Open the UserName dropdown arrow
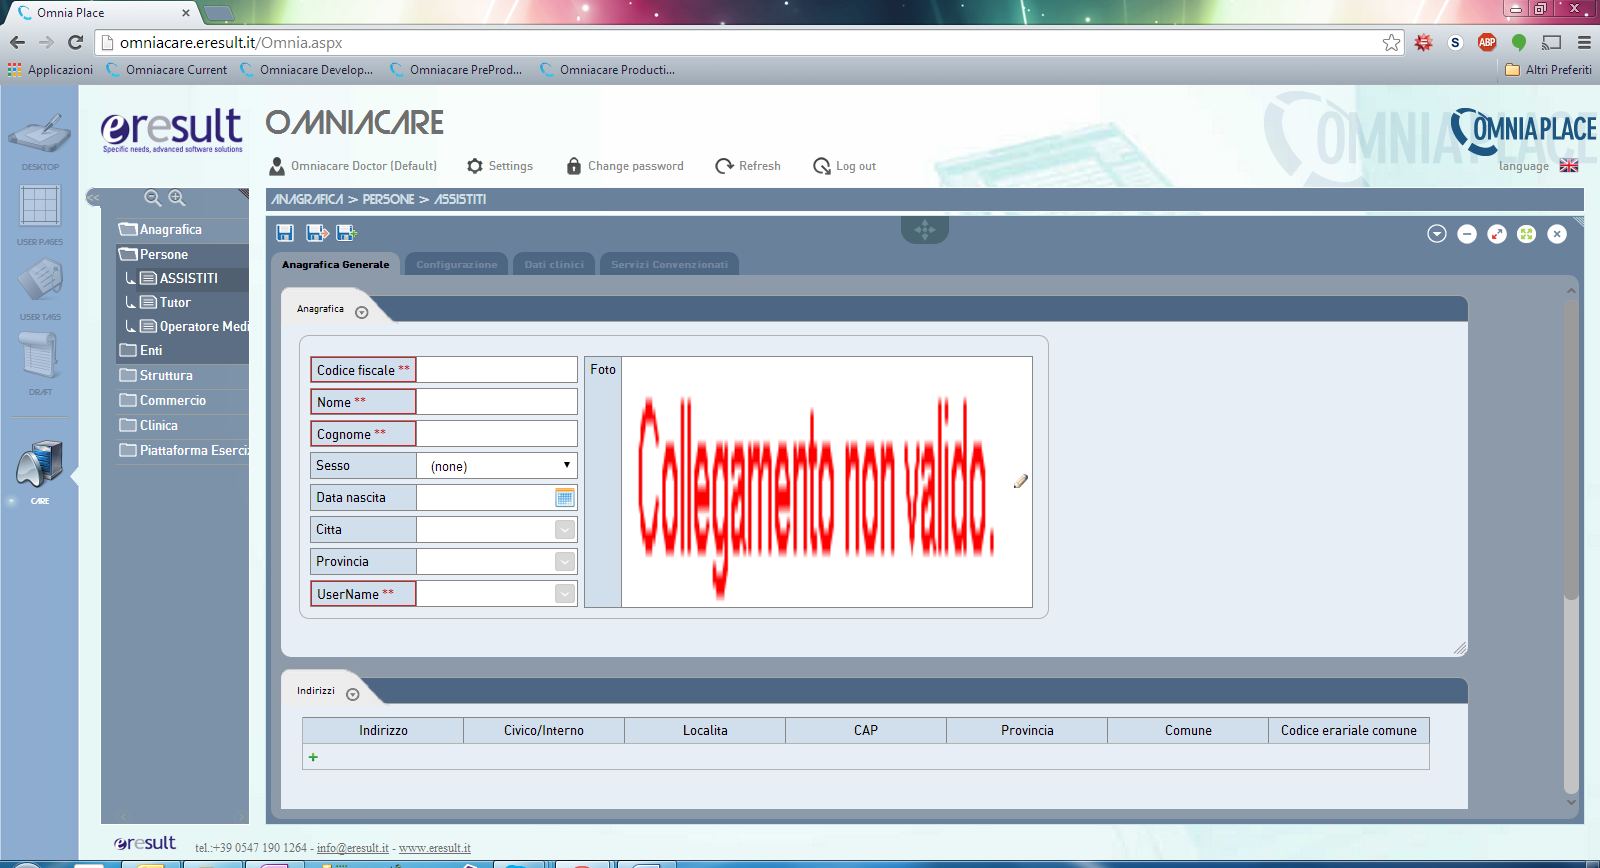The height and width of the screenshot is (868, 1600). click(x=565, y=594)
